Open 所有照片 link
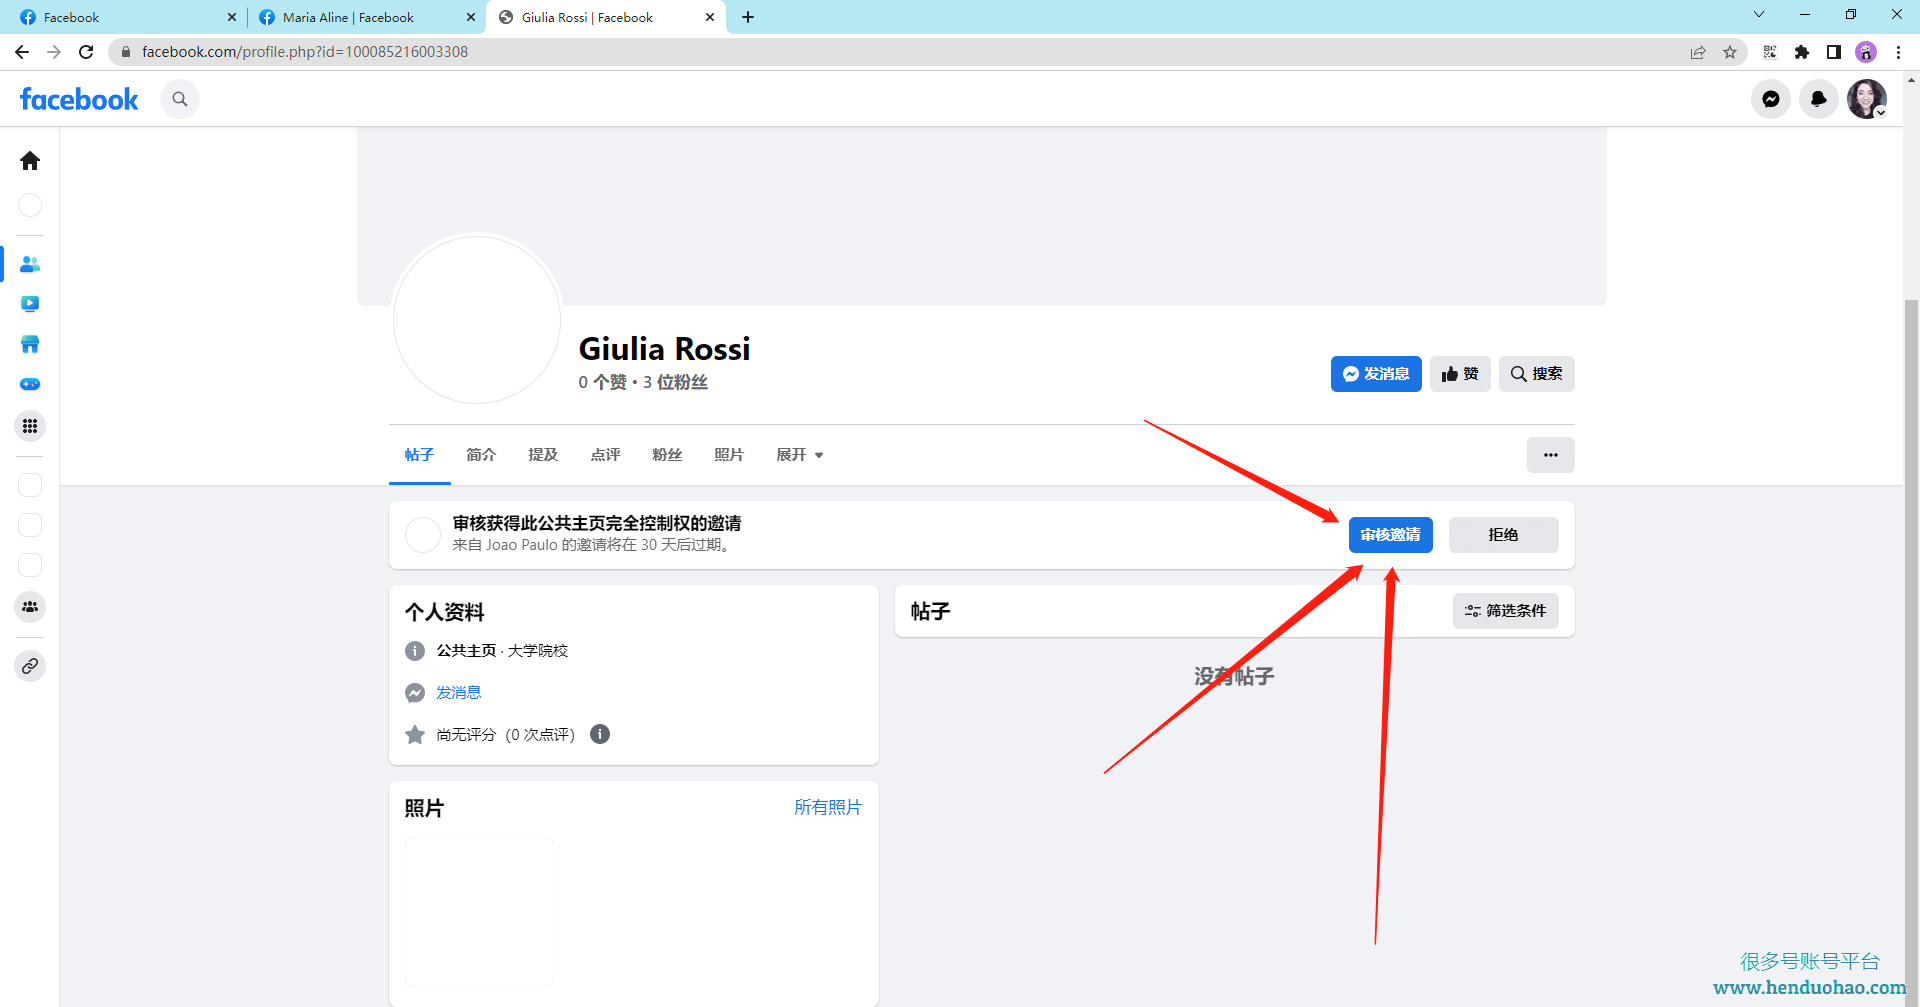The height and width of the screenshot is (1007, 1920). pyautogui.click(x=828, y=808)
